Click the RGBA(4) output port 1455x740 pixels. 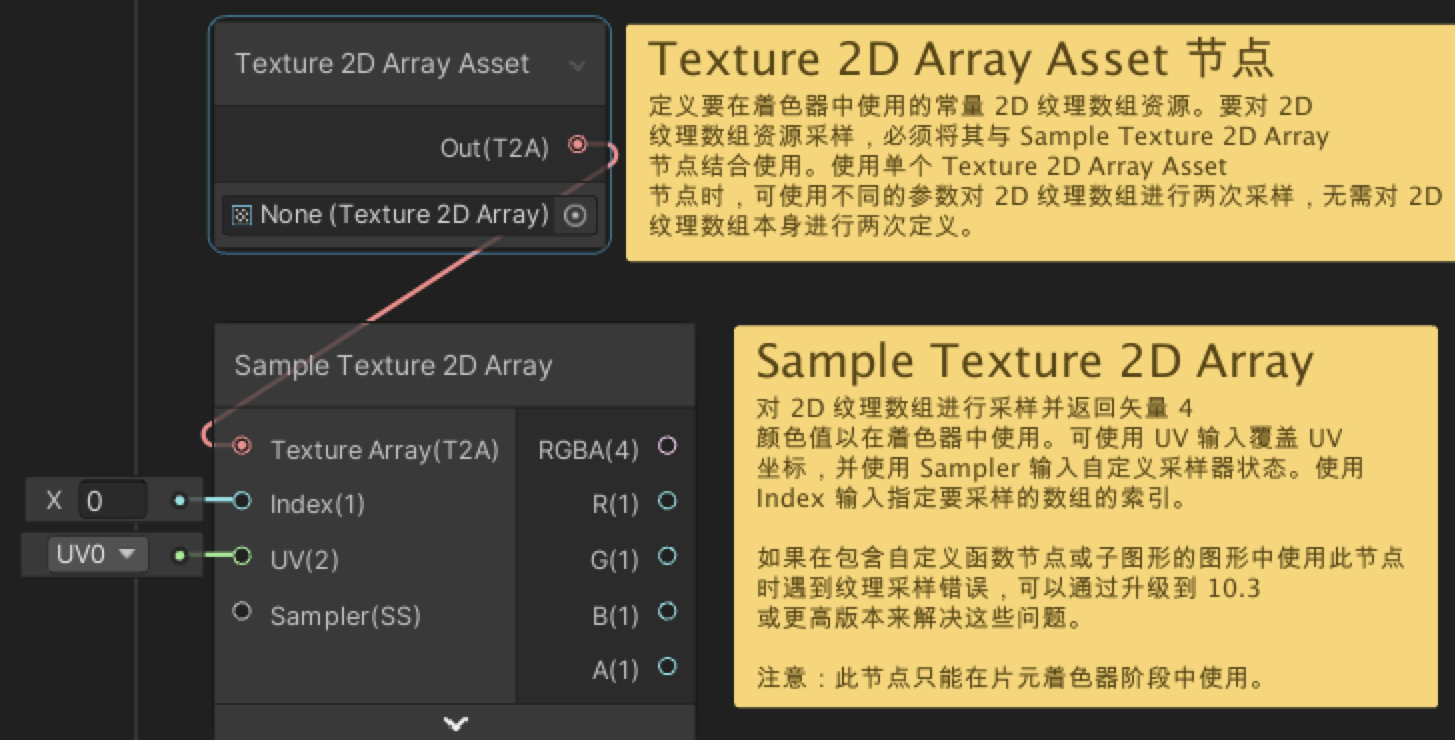(667, 448)
